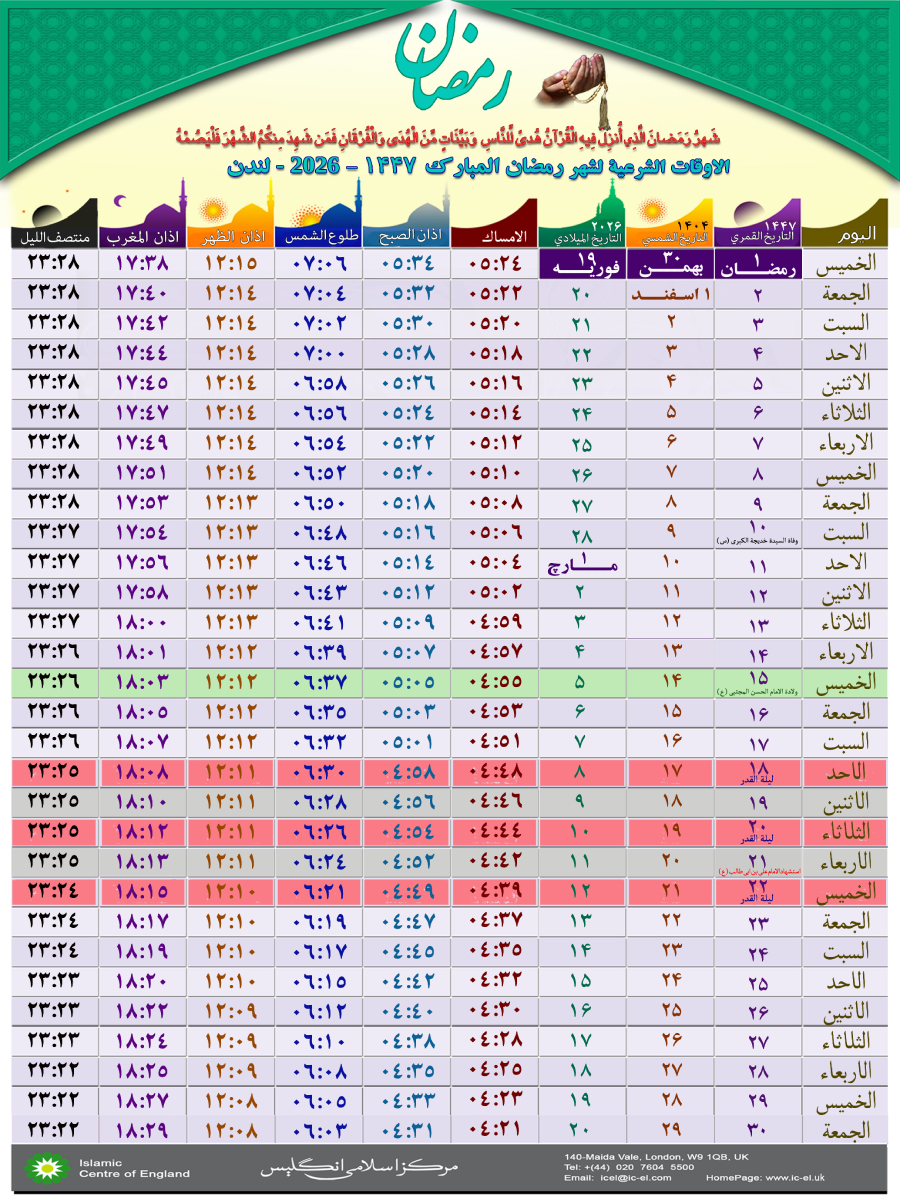Click the first red ليلة القدر row on الاحد
This screenshot has width=900, height=1200.
[450, 772]
